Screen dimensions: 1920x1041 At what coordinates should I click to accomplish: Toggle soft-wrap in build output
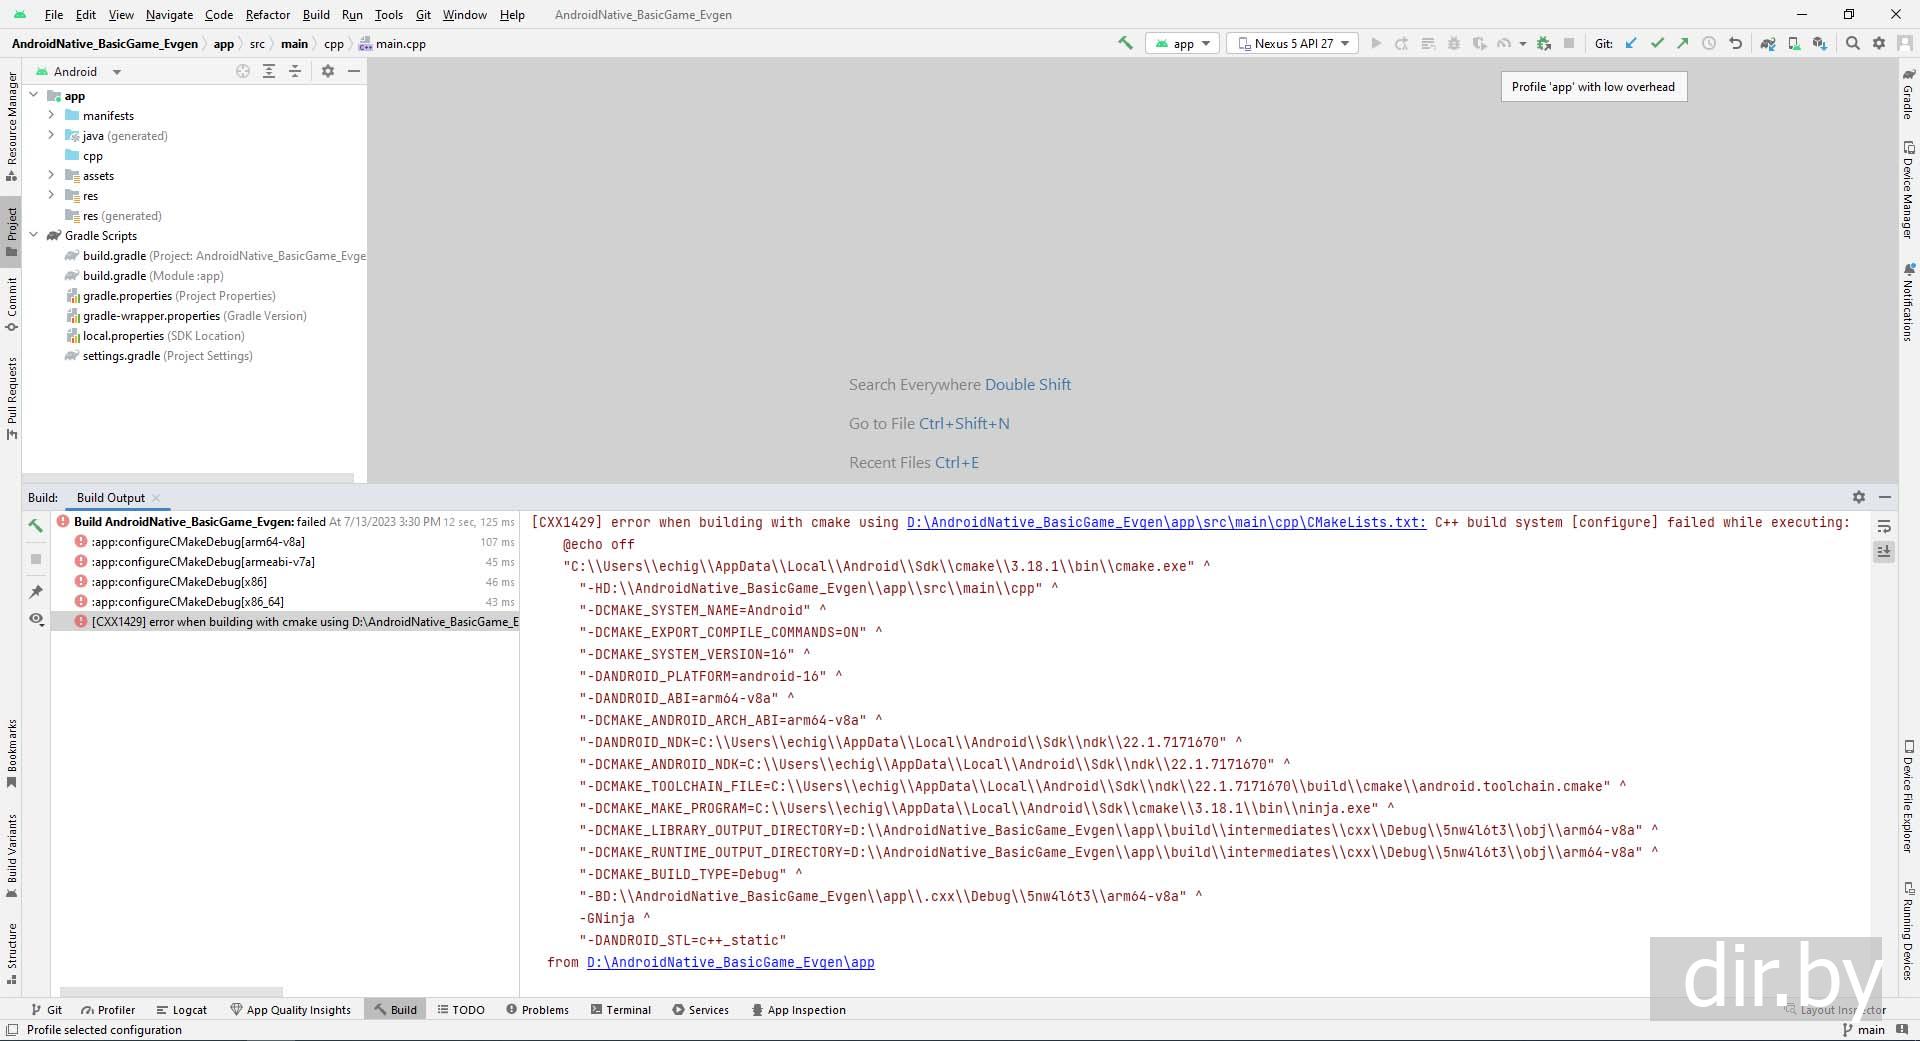[x=1884, y=526]
